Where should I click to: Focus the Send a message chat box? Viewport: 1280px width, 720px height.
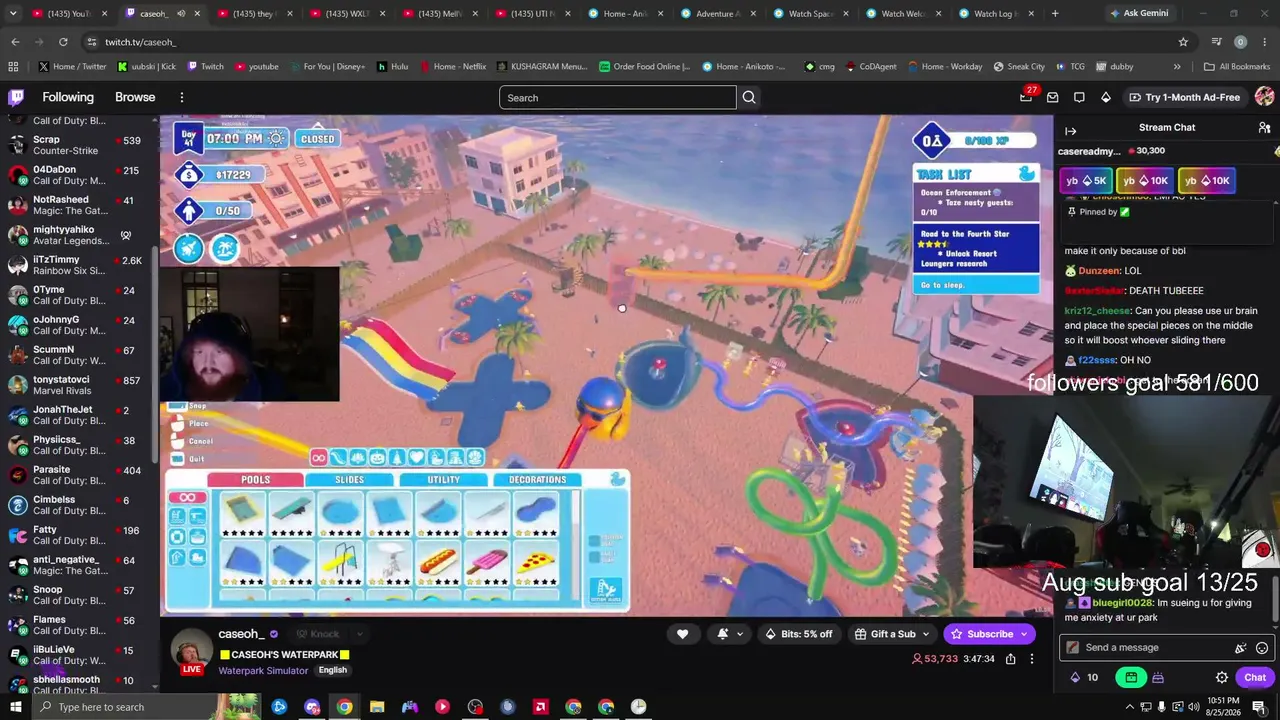click(x=1166, y=648)
